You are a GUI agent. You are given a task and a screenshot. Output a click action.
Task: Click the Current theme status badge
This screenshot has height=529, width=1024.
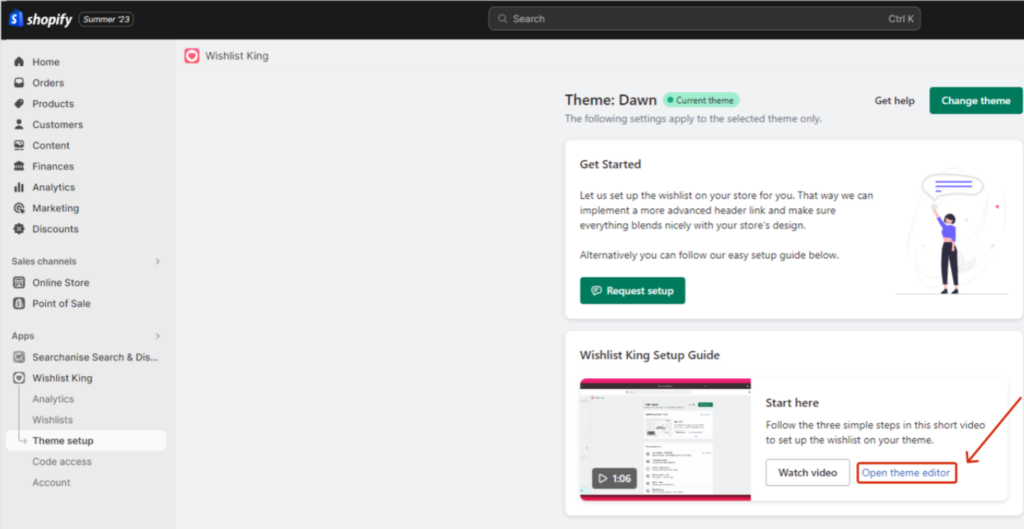coord(701,101)
